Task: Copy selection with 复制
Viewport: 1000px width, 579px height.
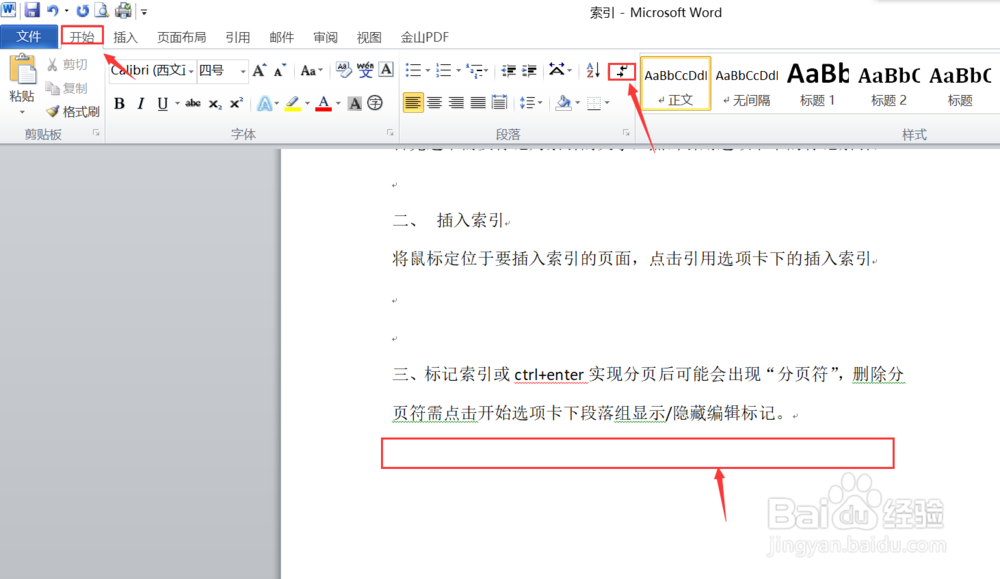Action: [67, 88]
